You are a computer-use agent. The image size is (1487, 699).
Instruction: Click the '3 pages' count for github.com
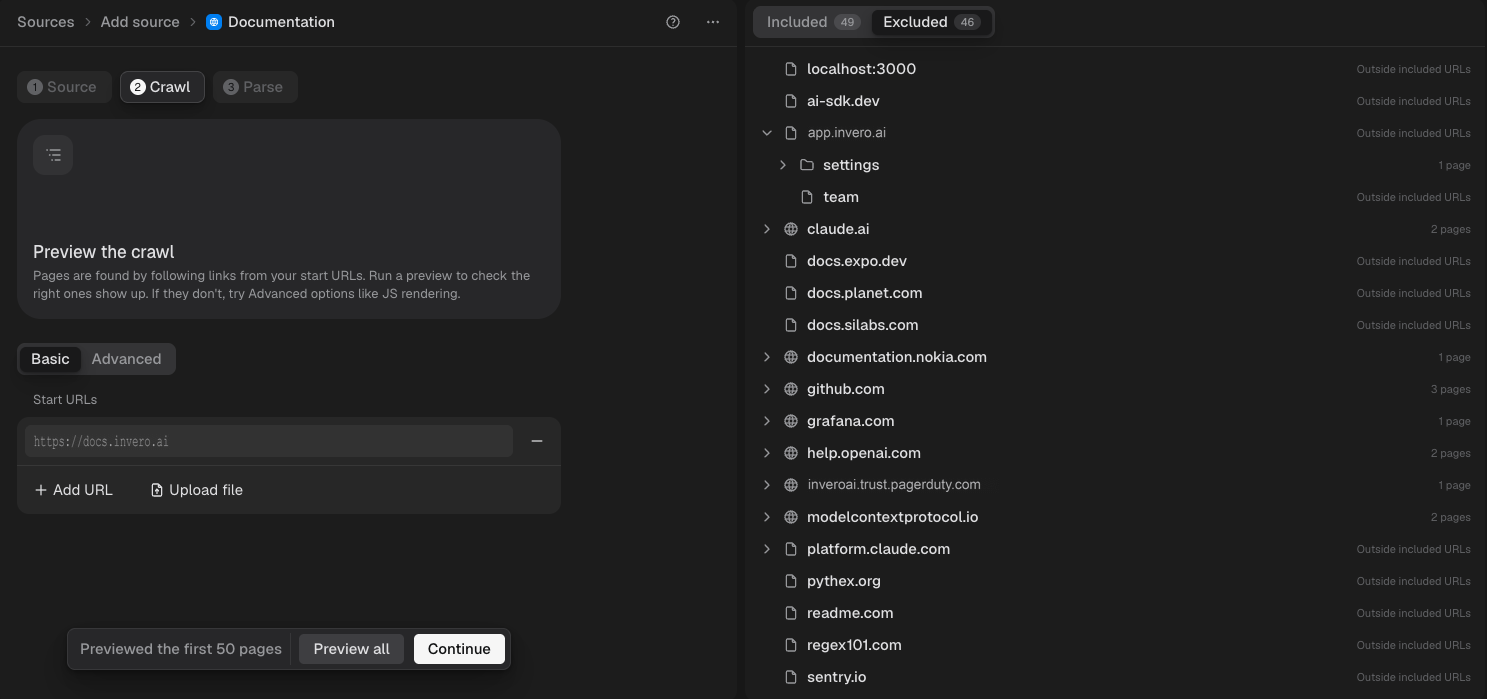point(1449,389)
